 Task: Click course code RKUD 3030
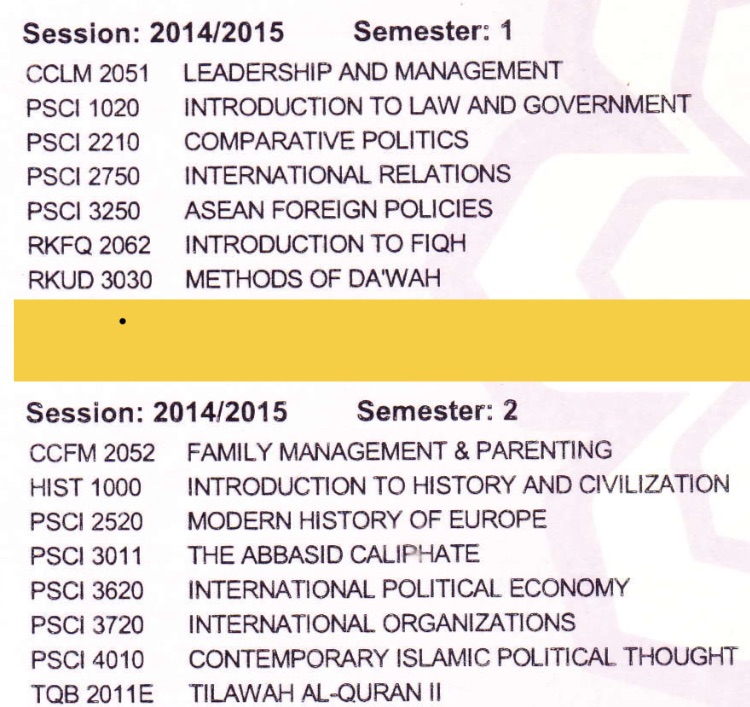click(90, 280)
